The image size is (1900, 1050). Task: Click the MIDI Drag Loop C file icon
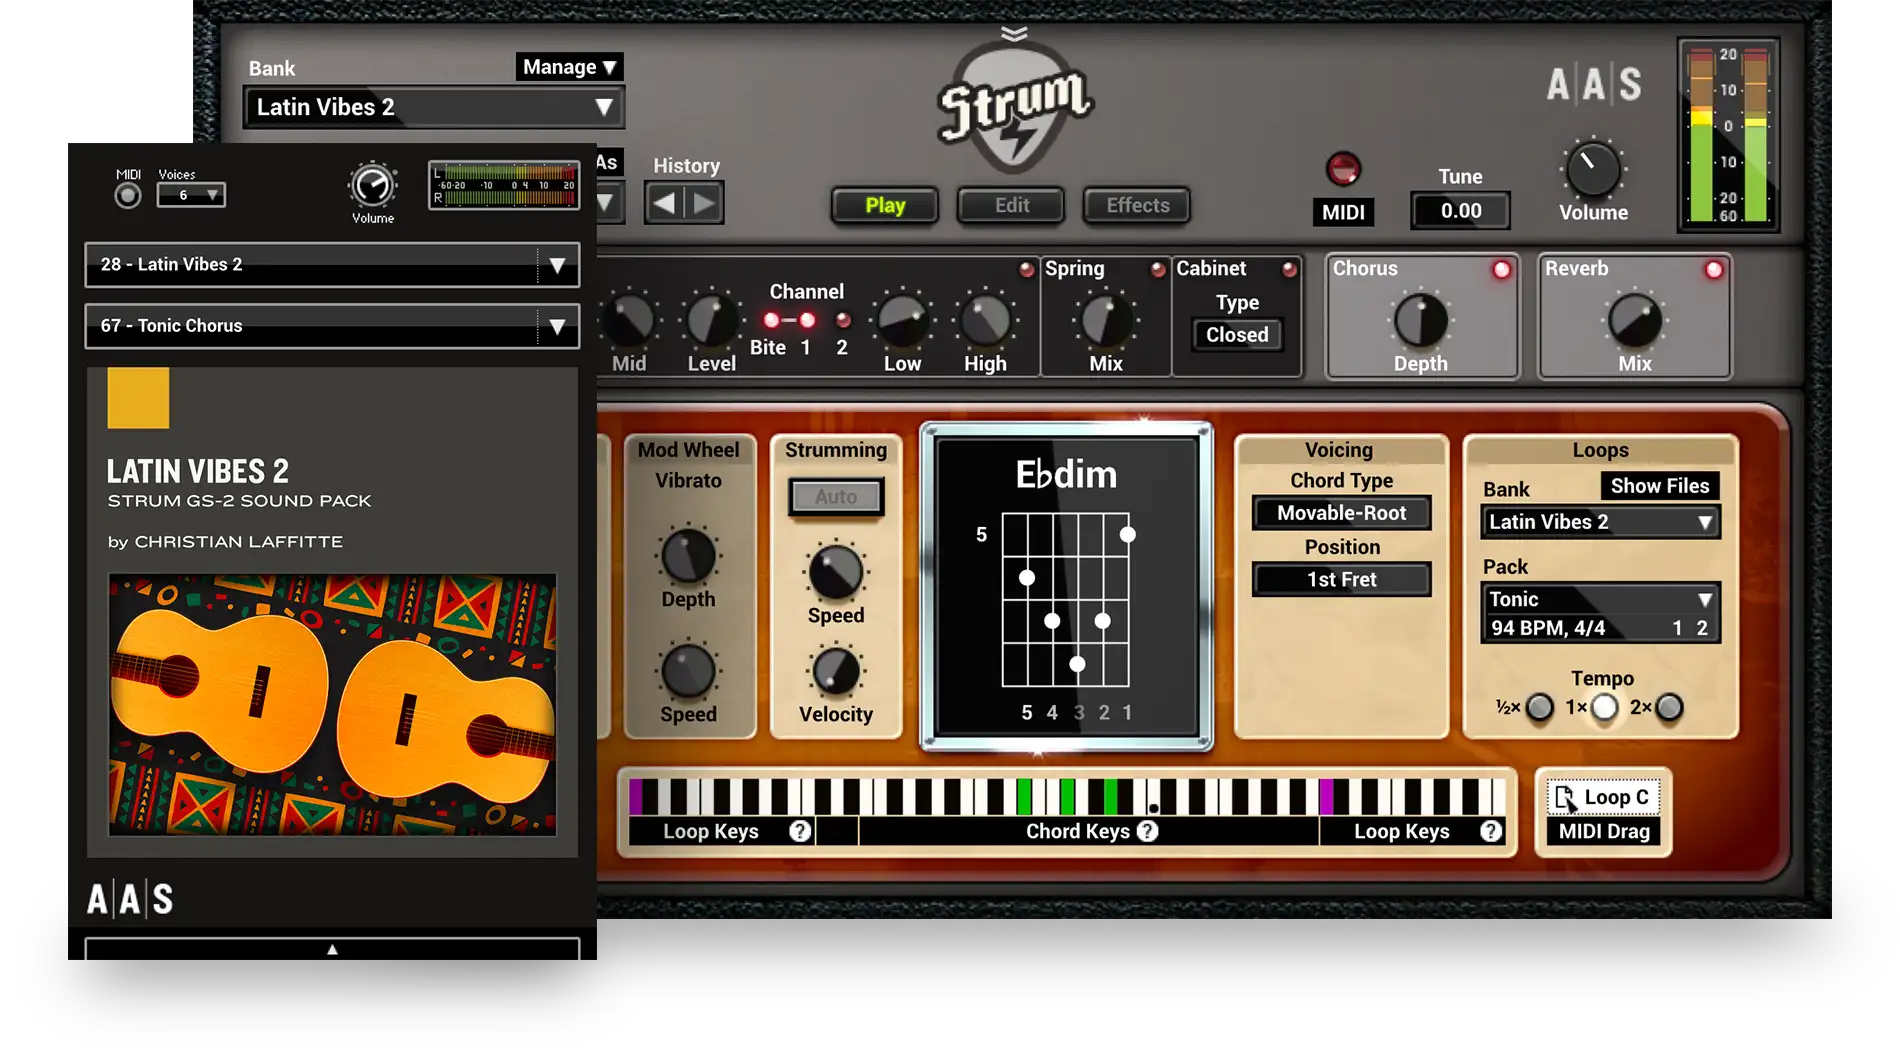pos(1565,798)
